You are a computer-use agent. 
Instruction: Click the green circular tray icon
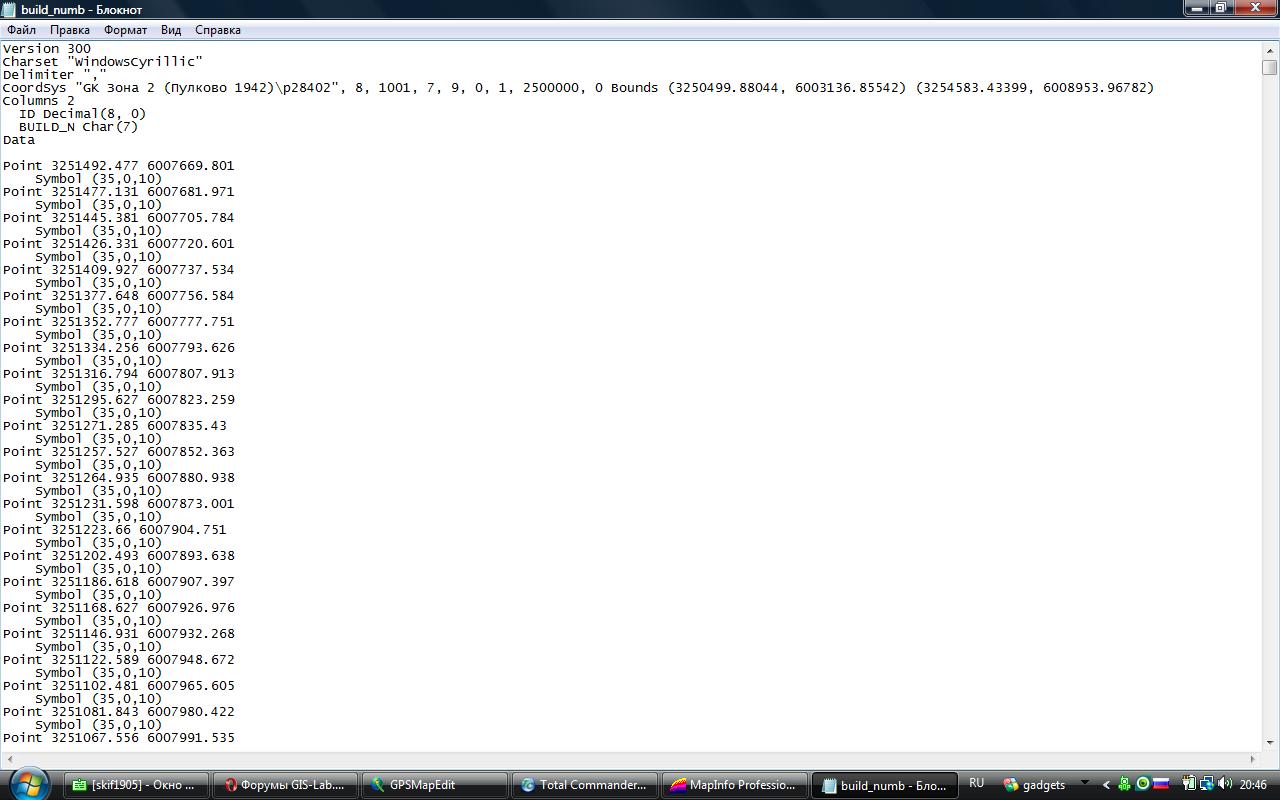point(1143,784)
